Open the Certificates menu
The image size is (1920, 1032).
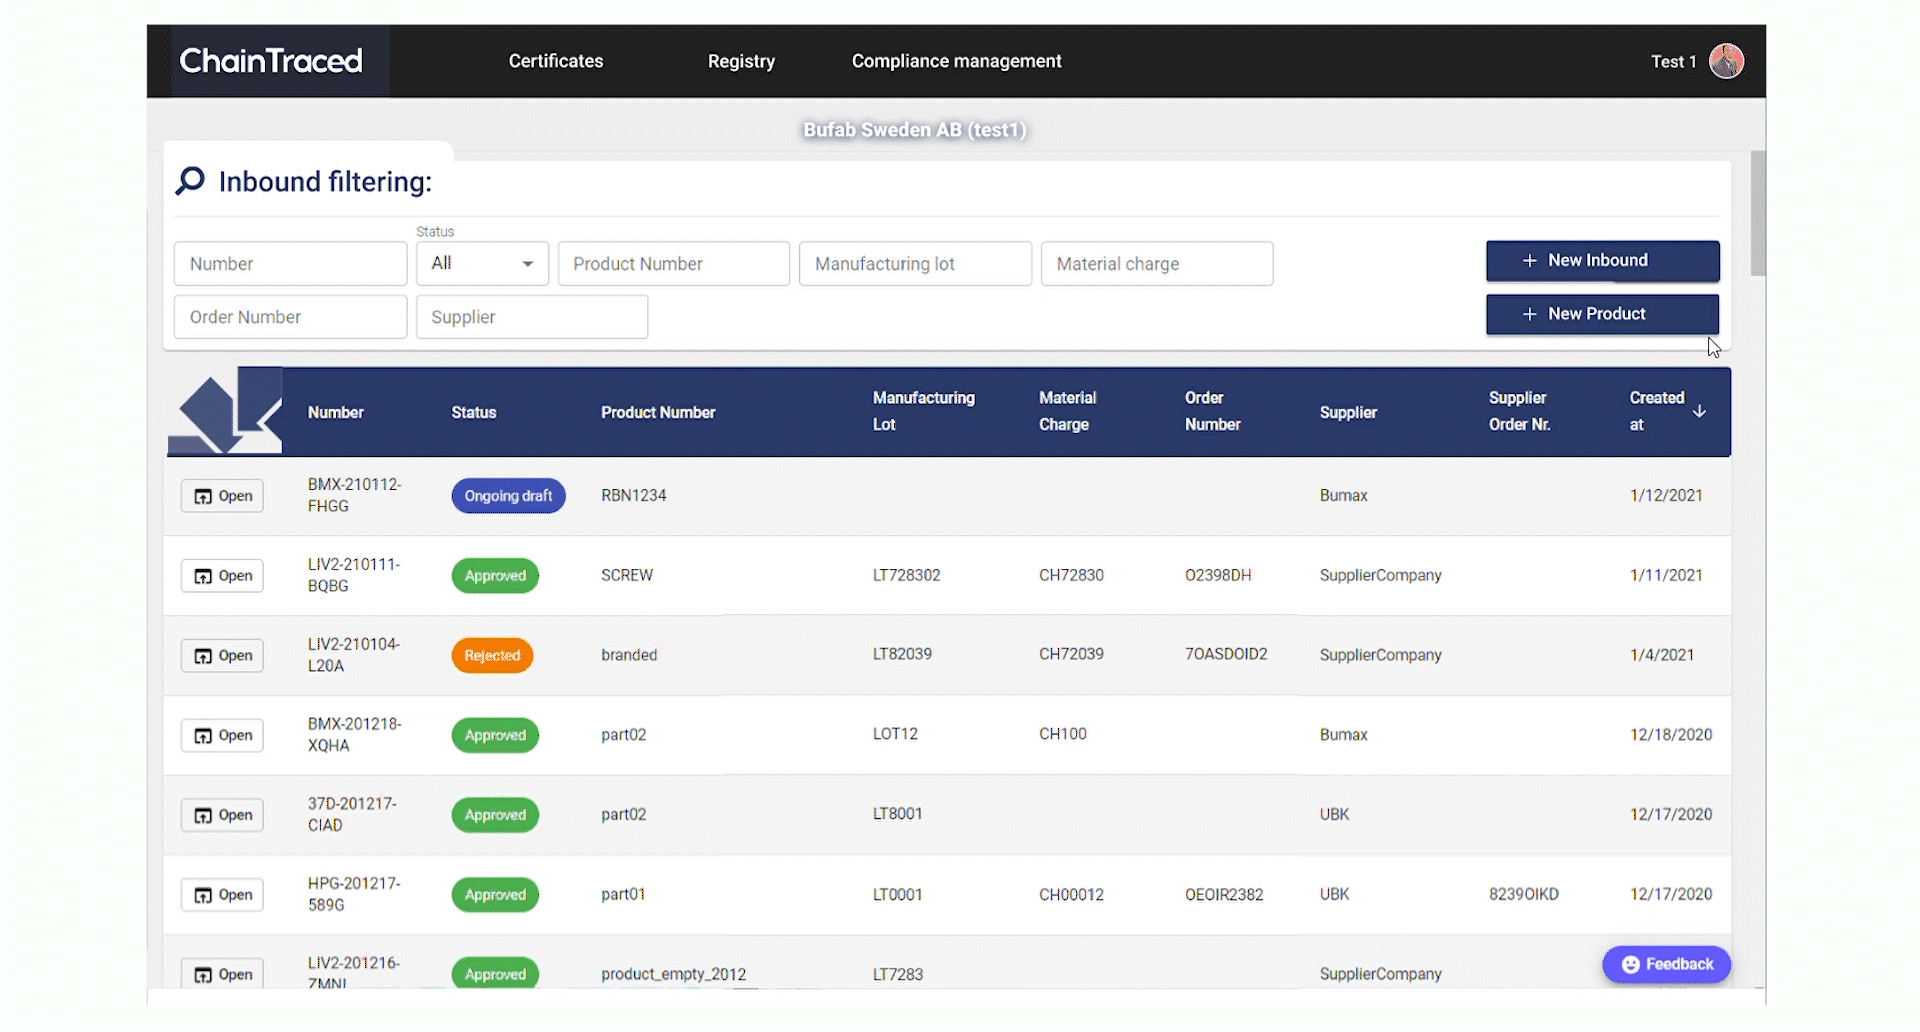tap(556, 61)
